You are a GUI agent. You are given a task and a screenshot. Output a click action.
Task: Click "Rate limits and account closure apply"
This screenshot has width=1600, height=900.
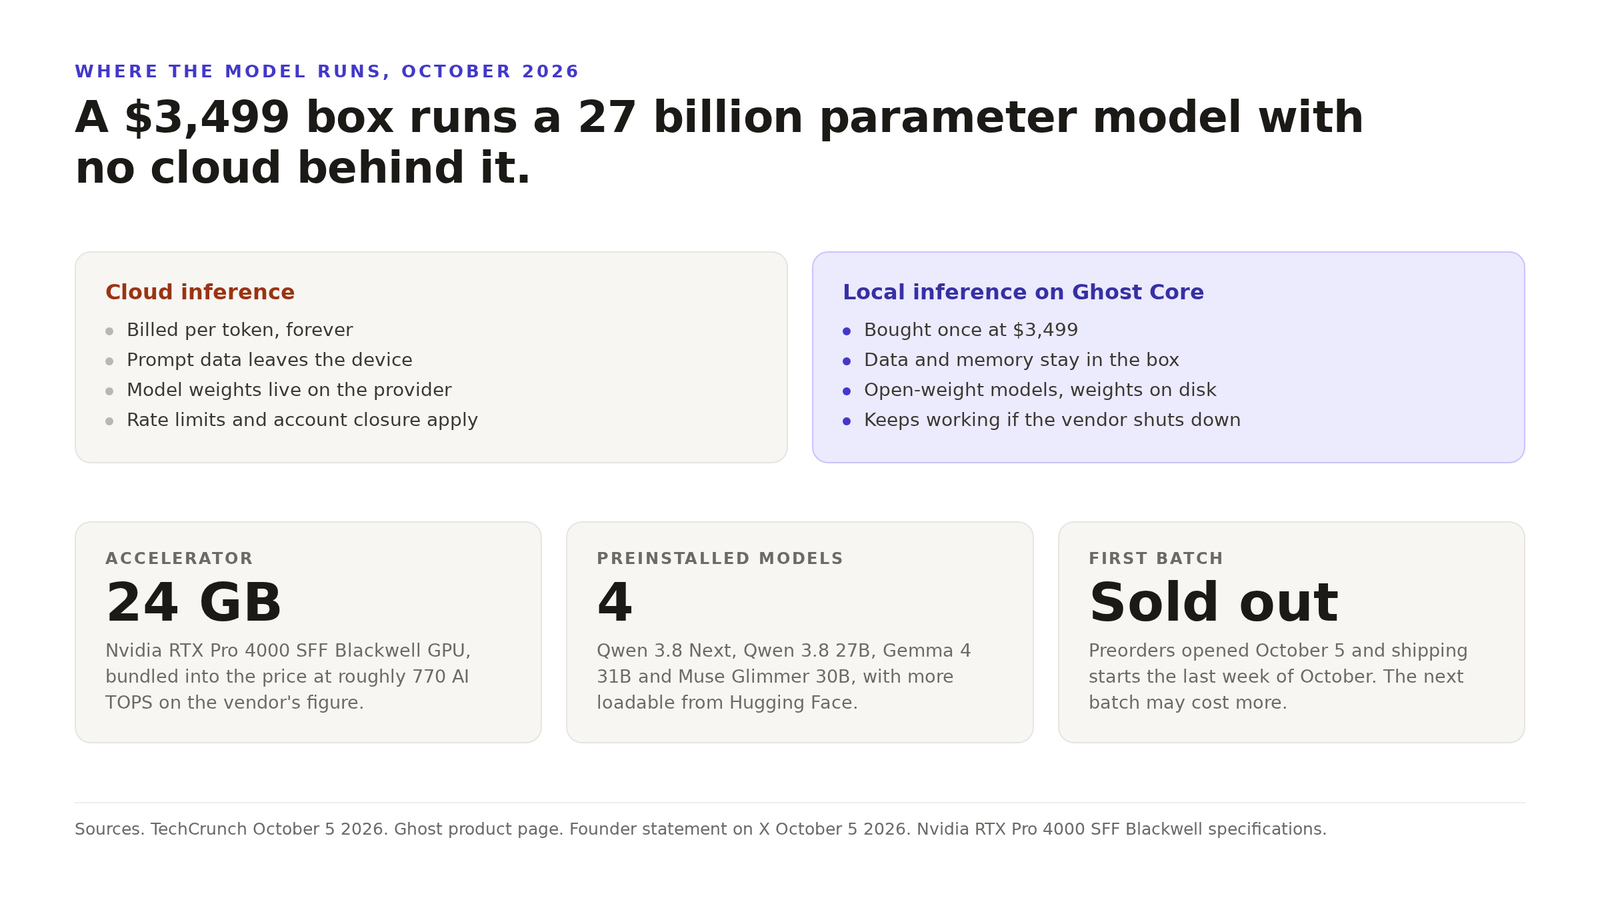(x=302, y=420)
